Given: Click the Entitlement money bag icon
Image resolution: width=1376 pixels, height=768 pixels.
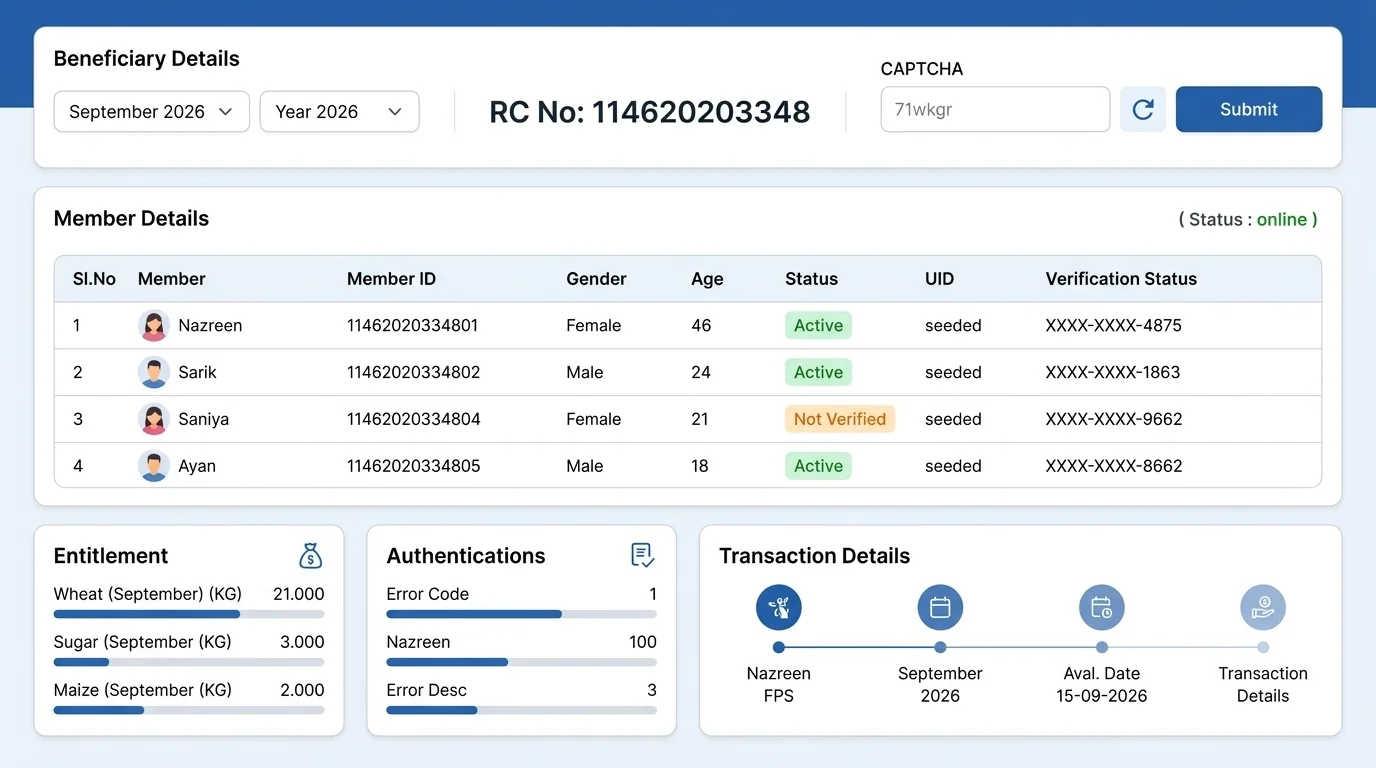Looking at the screenshot, I should tap(311, 556).
